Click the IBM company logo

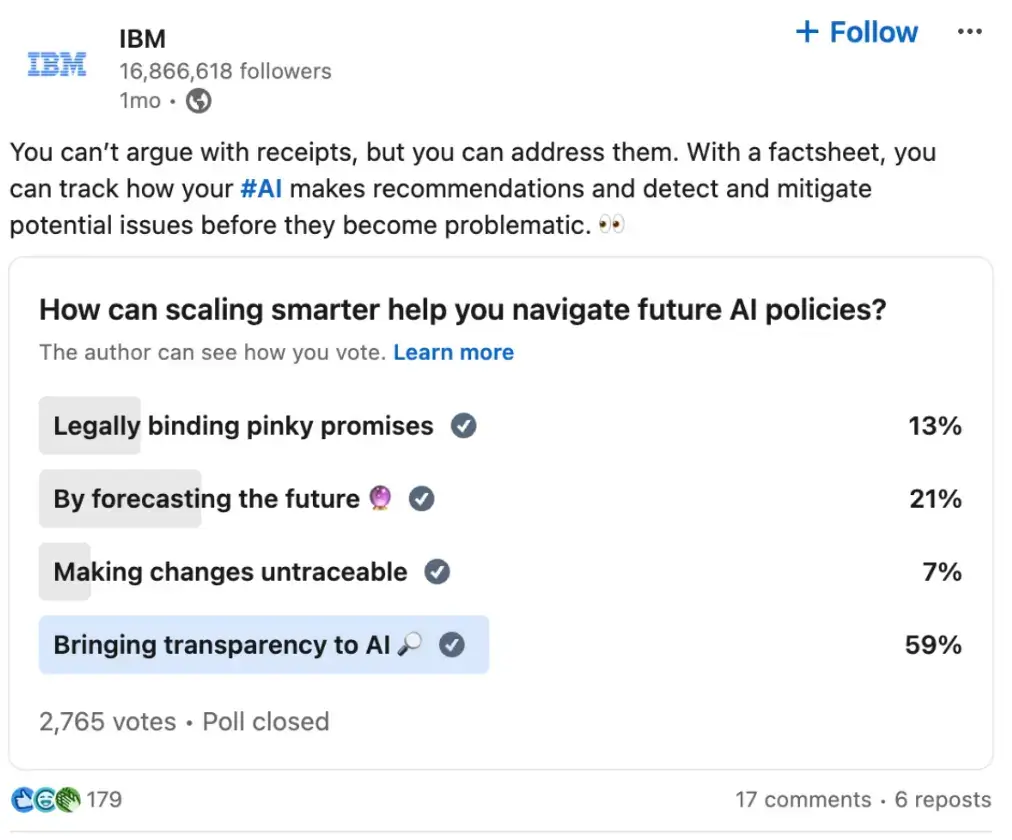coord(56,63)
